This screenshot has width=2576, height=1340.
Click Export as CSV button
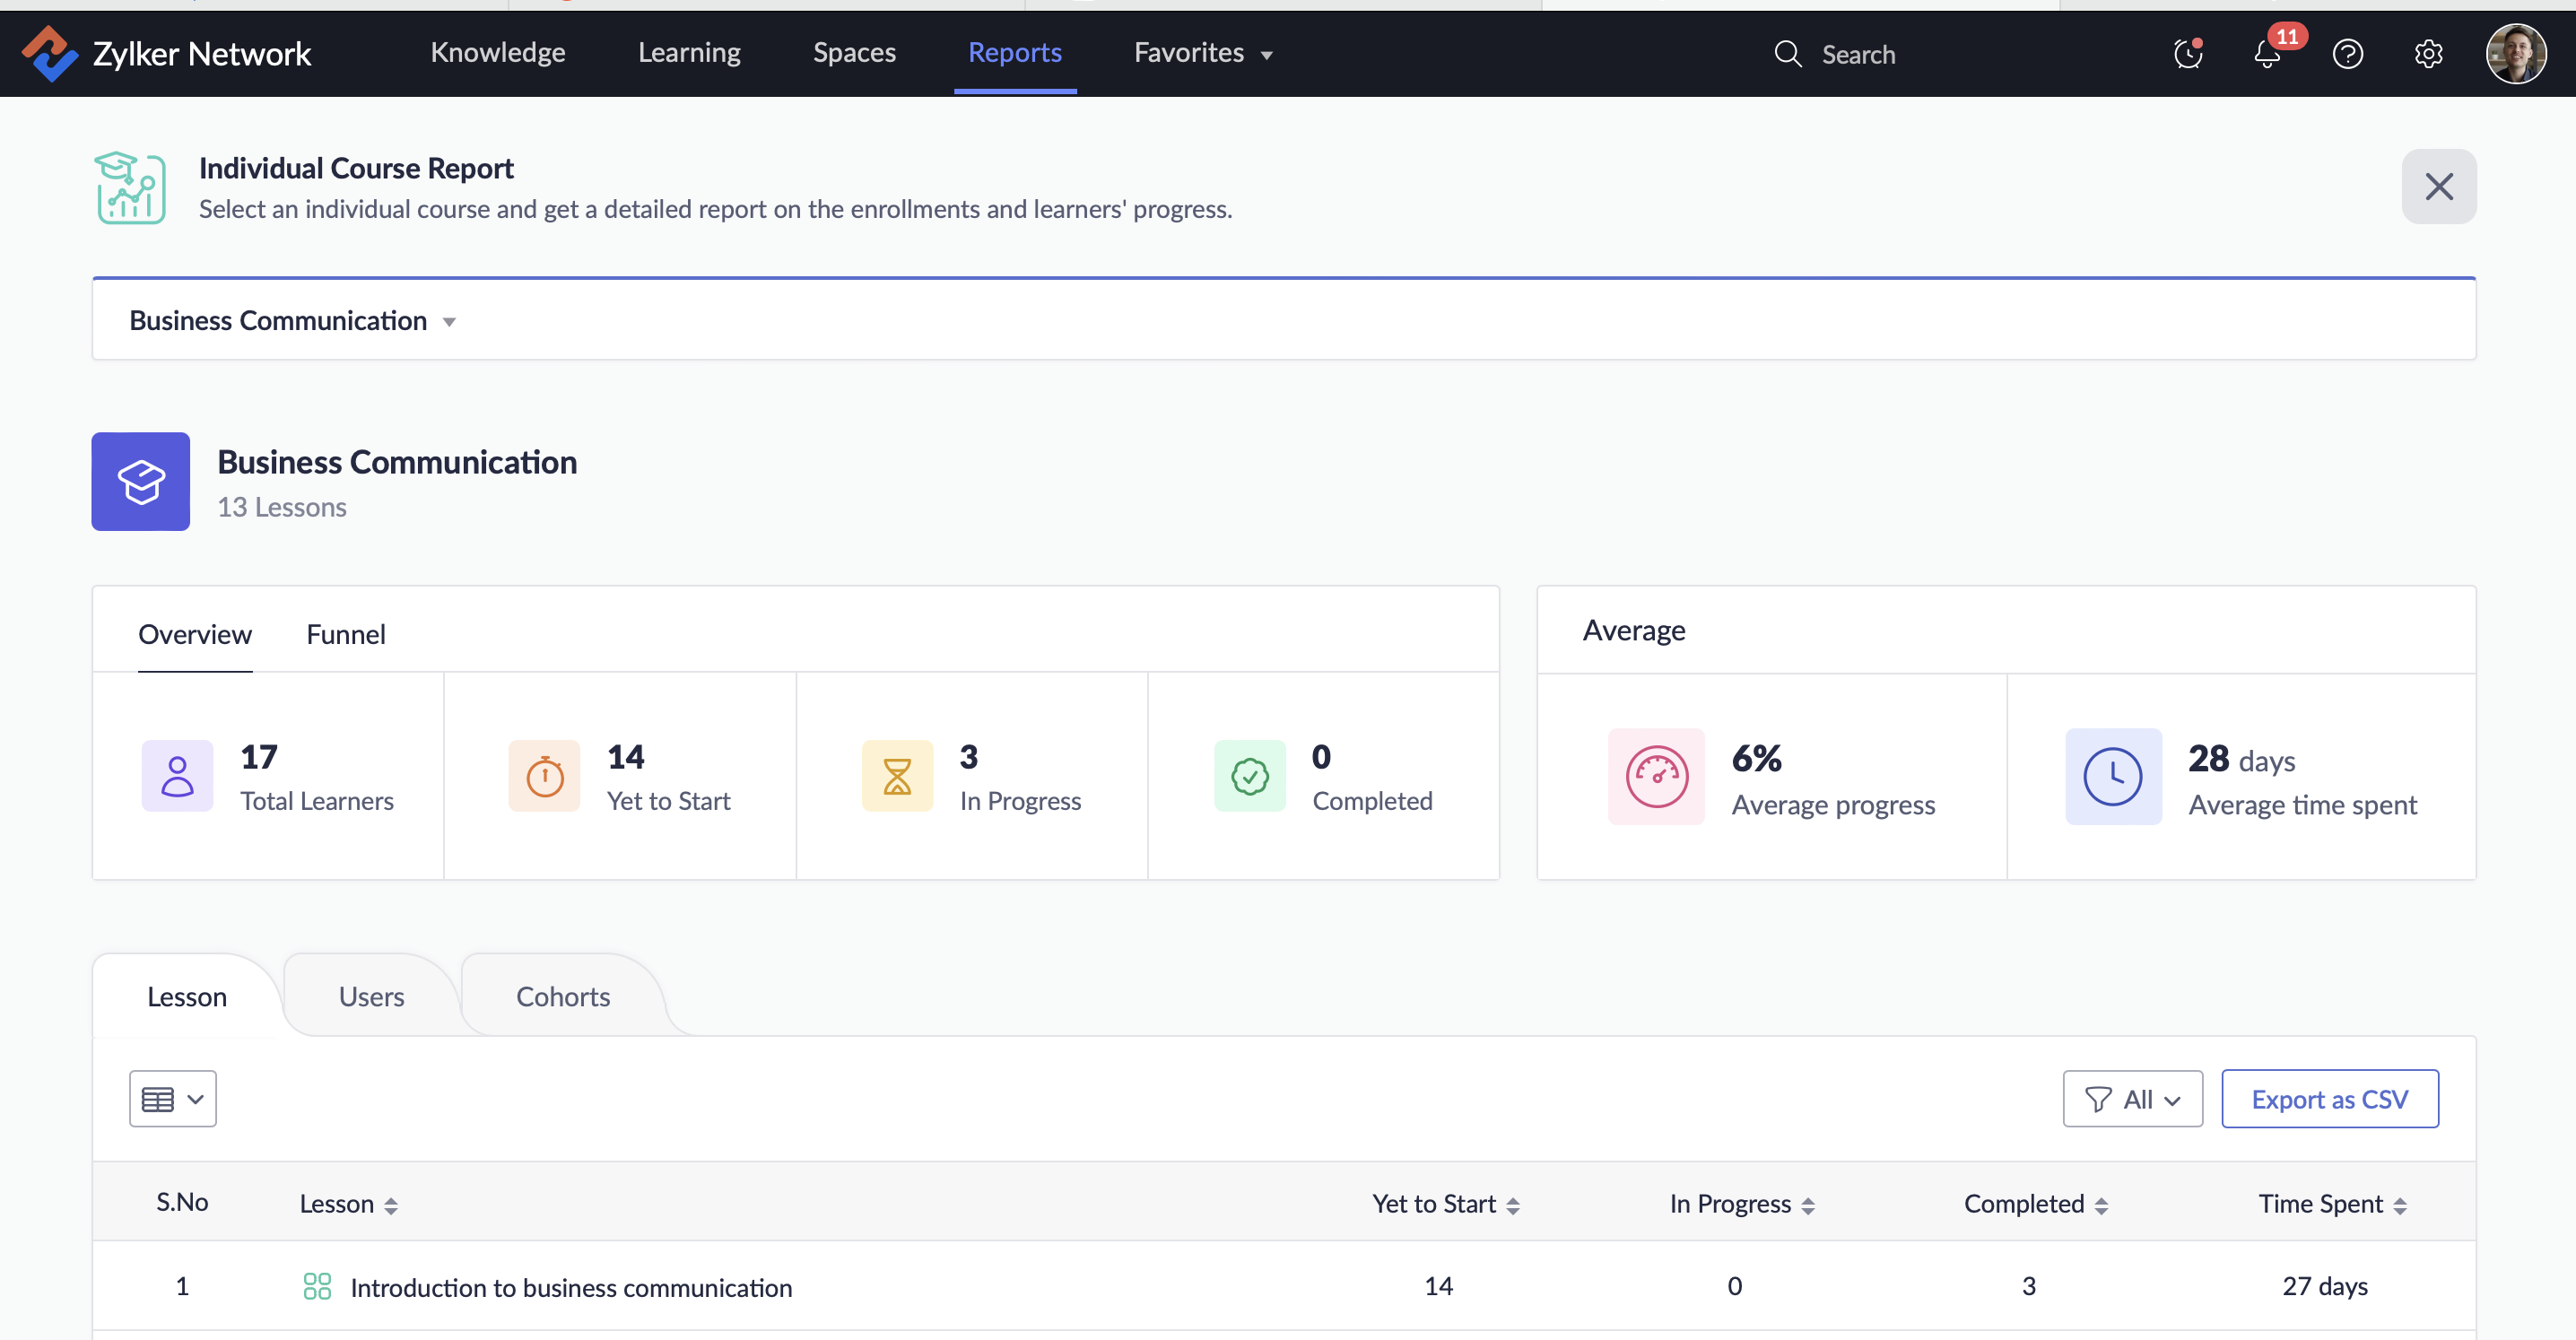click(x=2329, y=1099)
